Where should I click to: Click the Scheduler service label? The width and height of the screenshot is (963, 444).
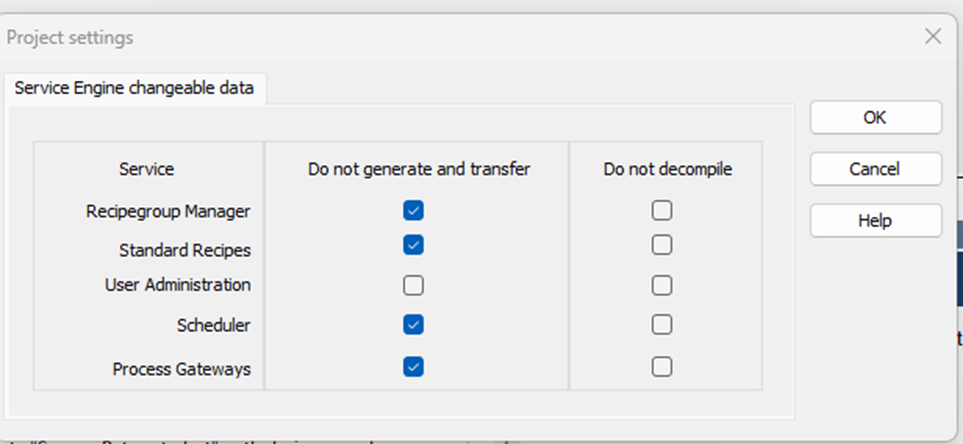(x=214, y=325)
